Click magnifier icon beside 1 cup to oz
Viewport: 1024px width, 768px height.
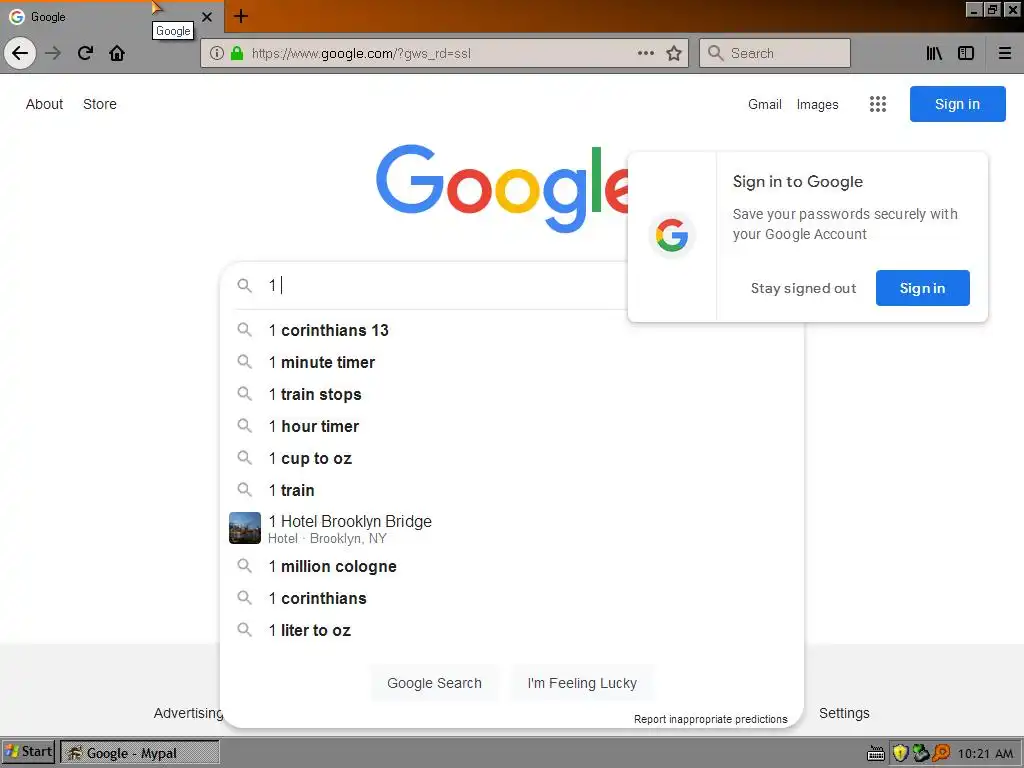point(244,458)
